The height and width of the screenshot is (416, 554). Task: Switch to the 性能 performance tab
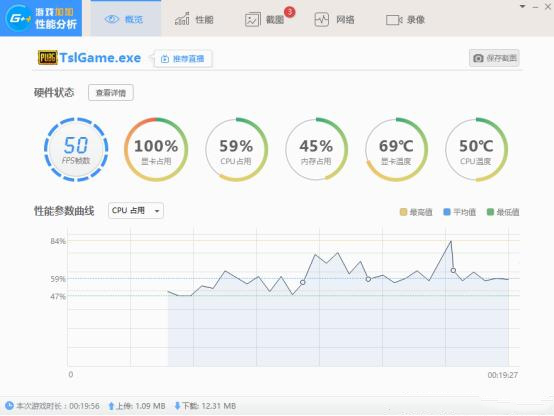tap(194, 19)
